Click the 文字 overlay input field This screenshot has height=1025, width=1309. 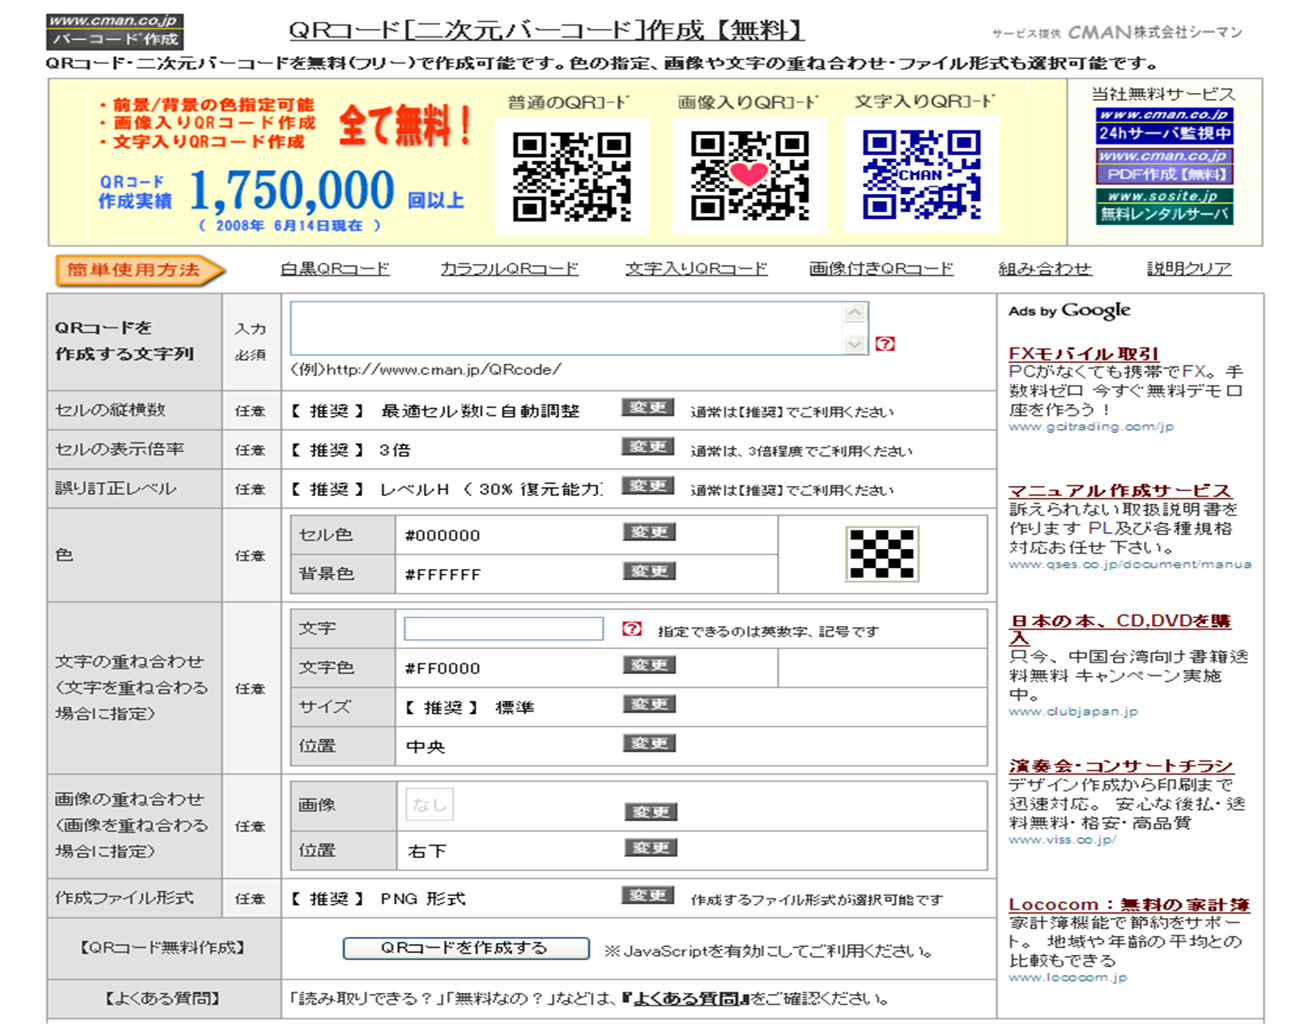(503, 629)
